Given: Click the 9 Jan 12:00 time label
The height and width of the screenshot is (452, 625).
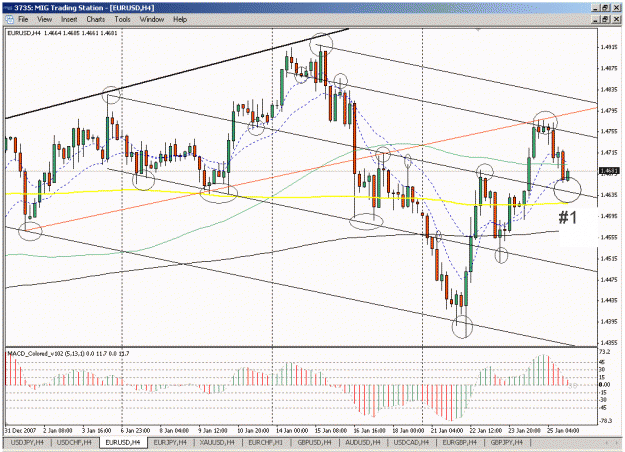Looking at the screenshot, I should (x=212, y=430).
